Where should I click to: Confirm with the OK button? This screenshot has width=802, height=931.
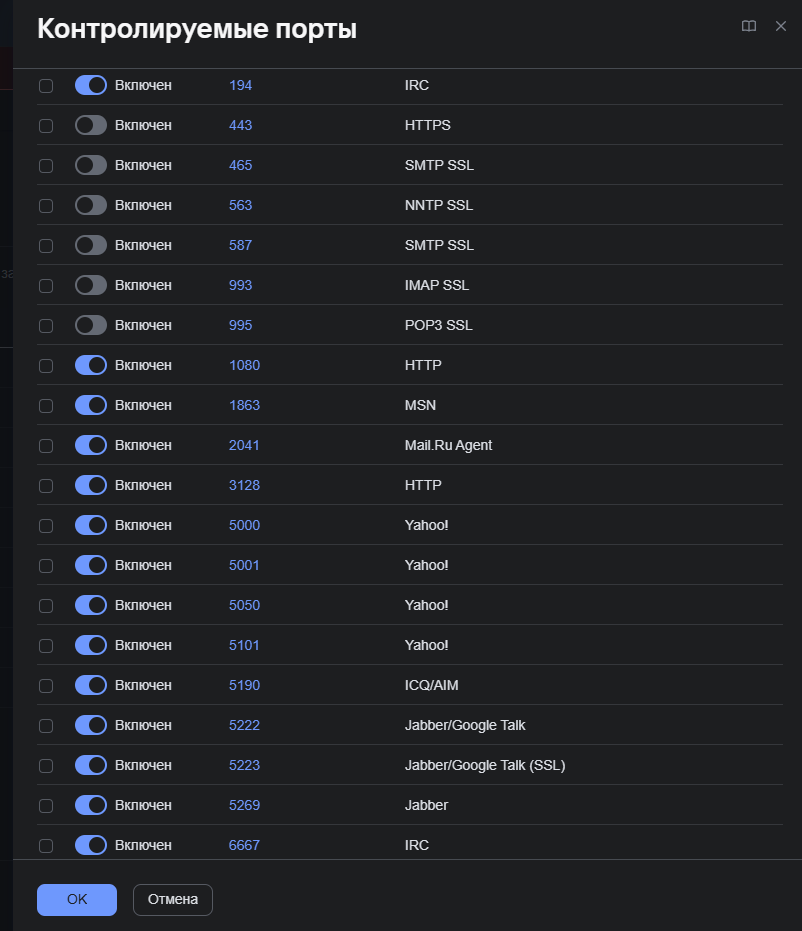click(77, 900)
